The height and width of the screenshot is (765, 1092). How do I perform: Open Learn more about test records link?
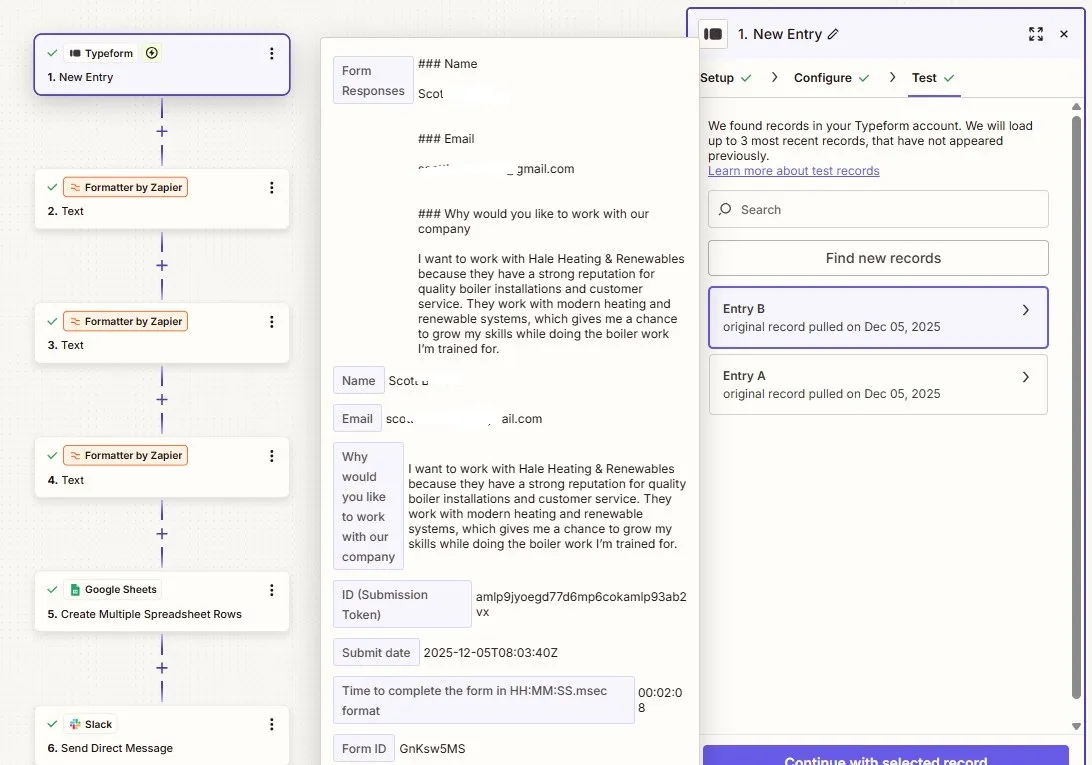click(x=793, y=171)
